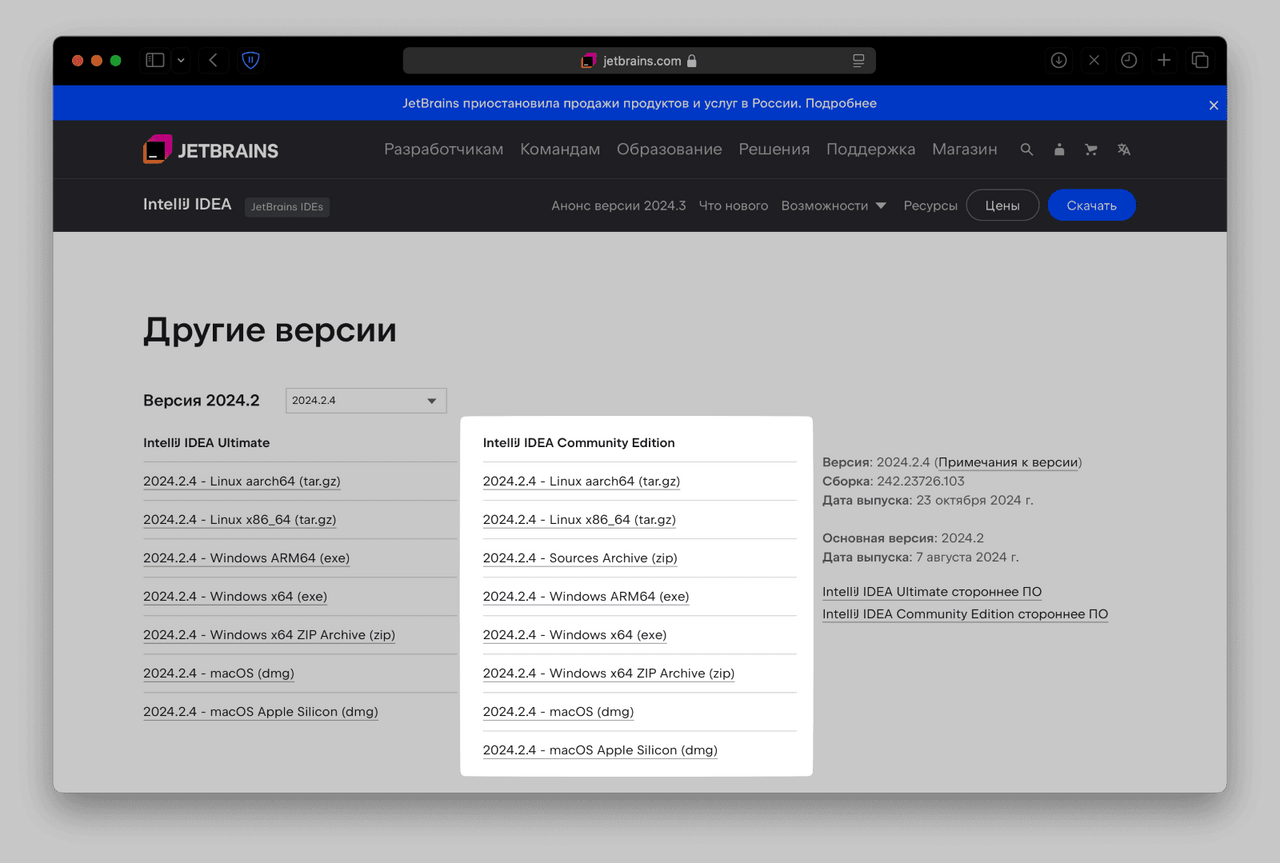
Task: Open the language selector icon
Action: [x=1124, y=149]
